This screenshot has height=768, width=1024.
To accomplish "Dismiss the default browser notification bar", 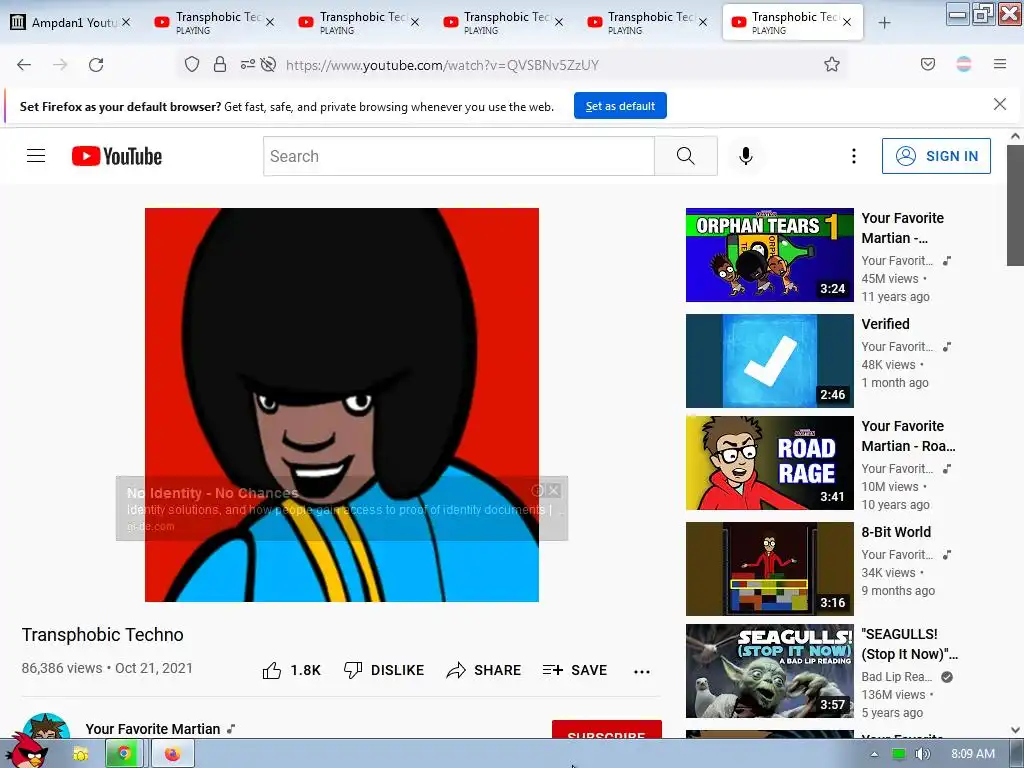I will (x=999, y=104).
